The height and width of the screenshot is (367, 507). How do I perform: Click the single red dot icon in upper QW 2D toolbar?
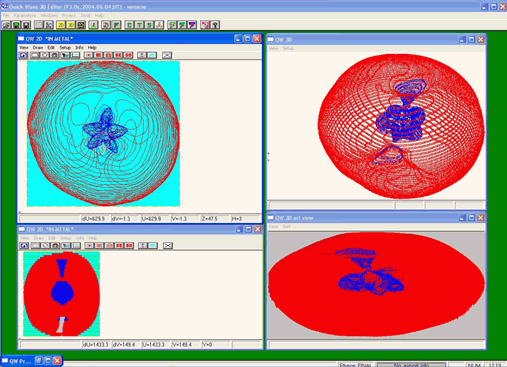[x=89, y=55]
